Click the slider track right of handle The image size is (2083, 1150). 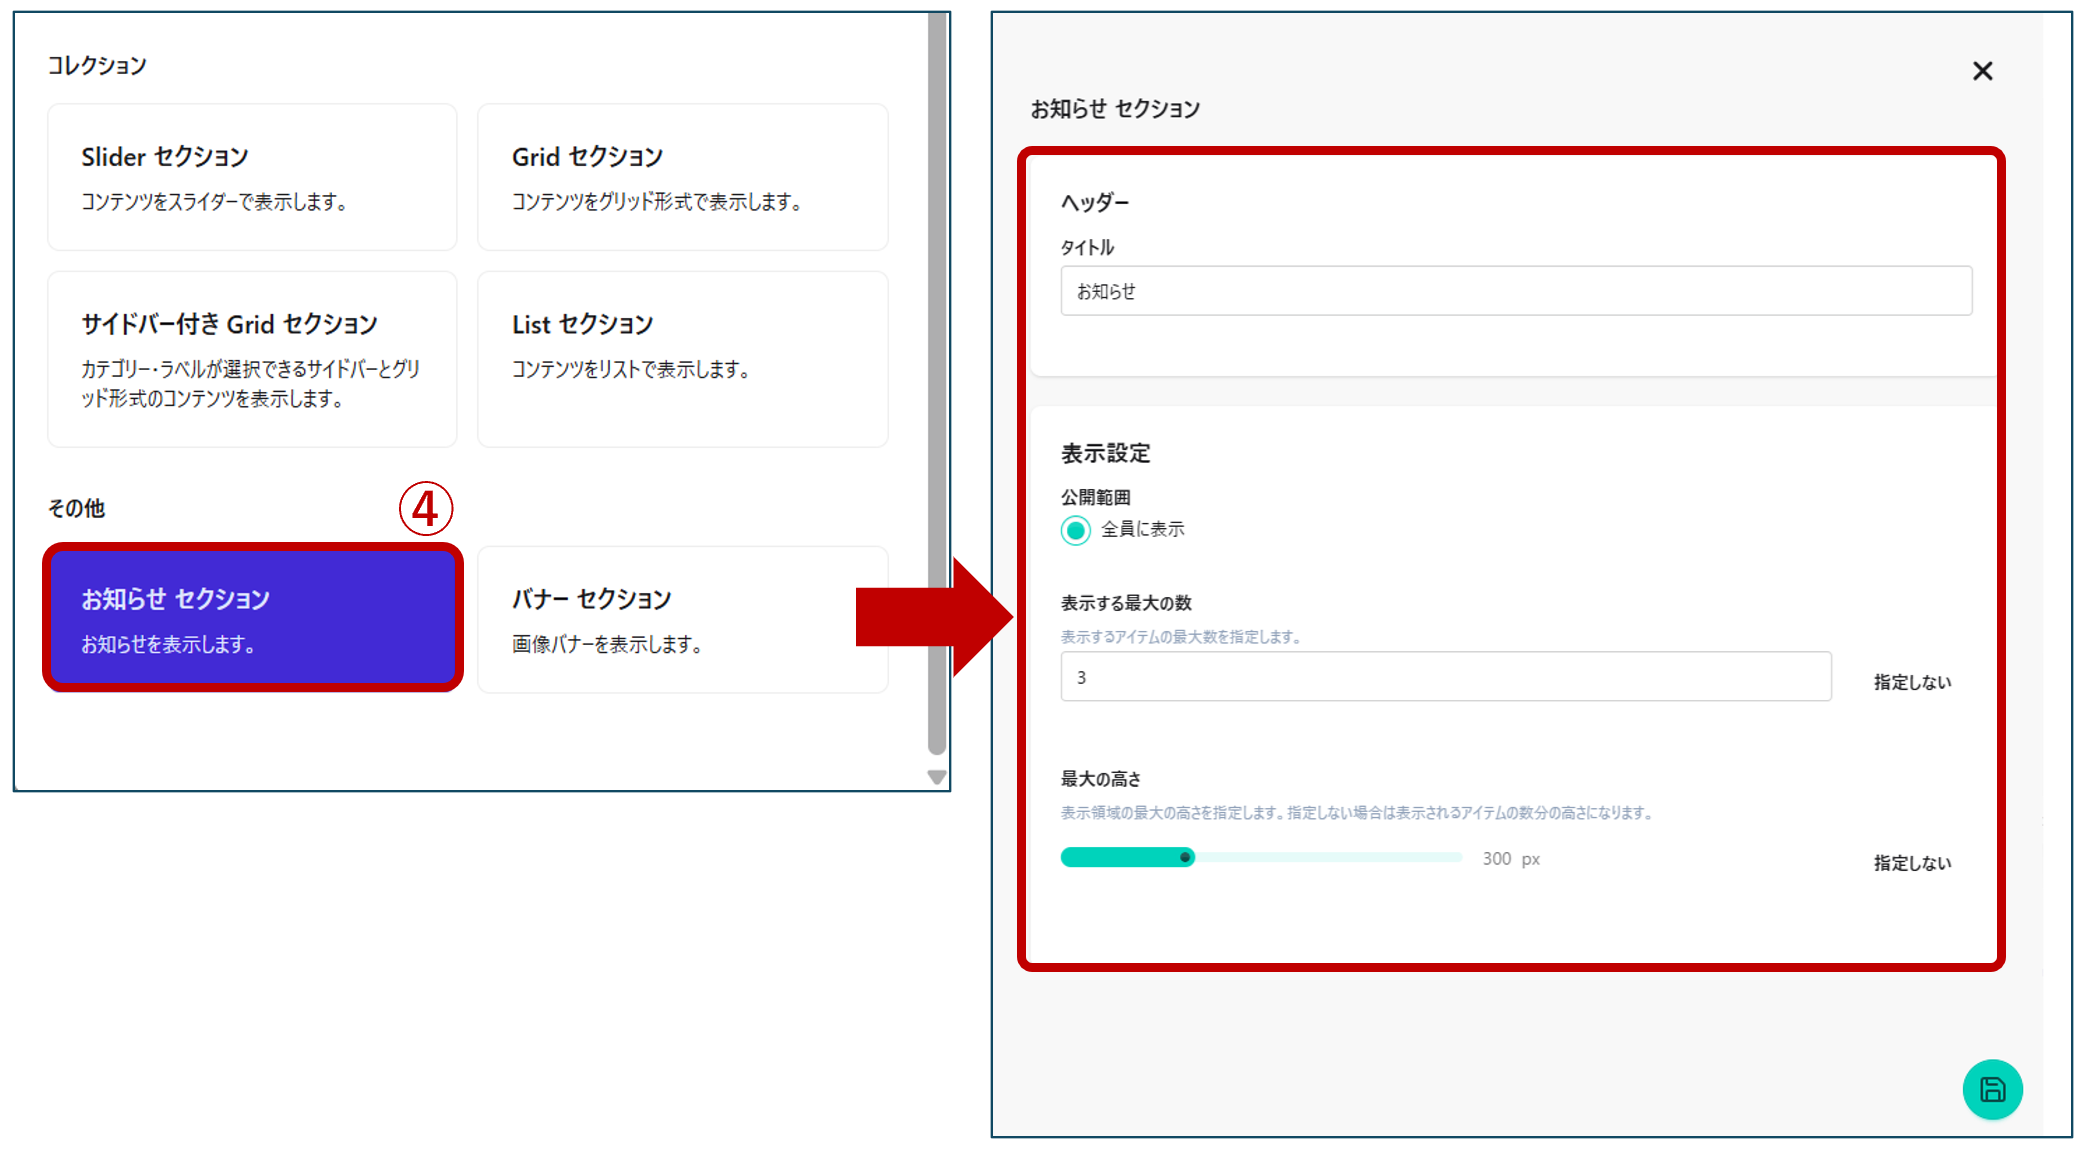point(1330,857)
